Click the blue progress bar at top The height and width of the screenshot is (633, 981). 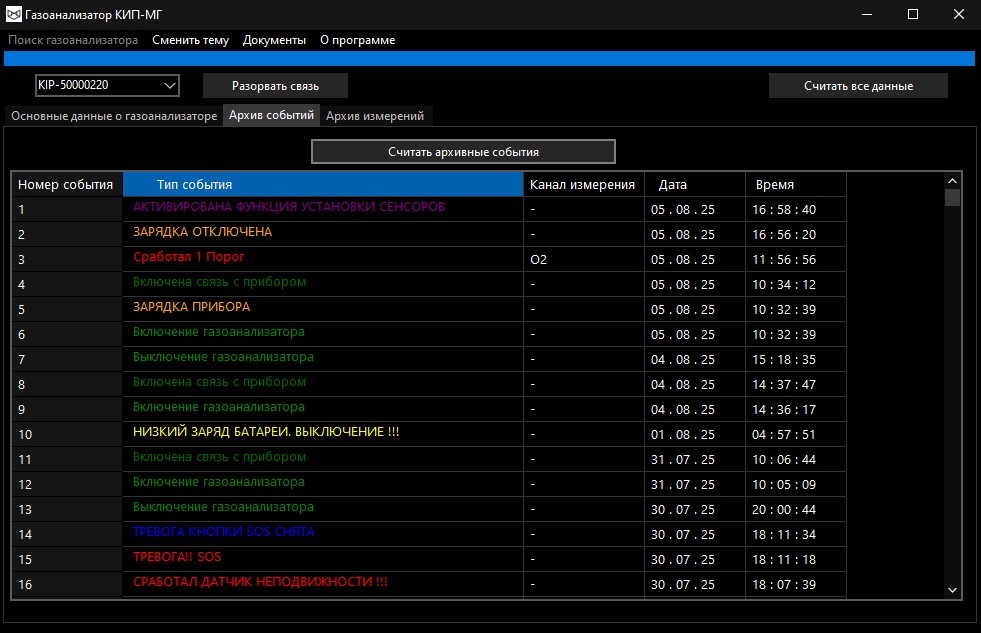[x=489, y=58]
